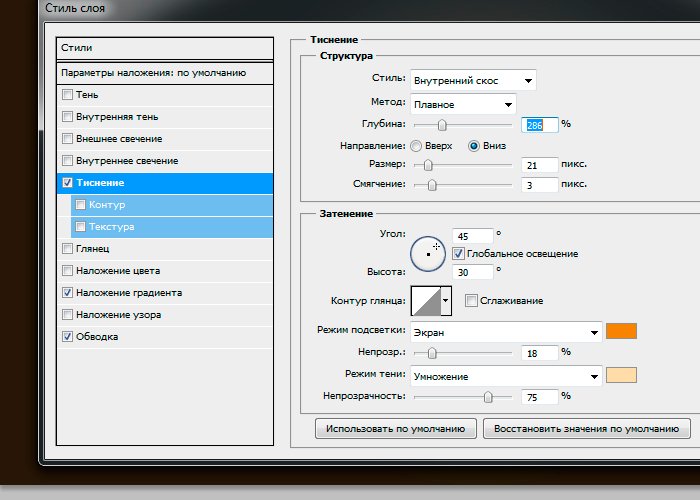
Task: Select the Вверх direction radio button
Action: (415, 146)
